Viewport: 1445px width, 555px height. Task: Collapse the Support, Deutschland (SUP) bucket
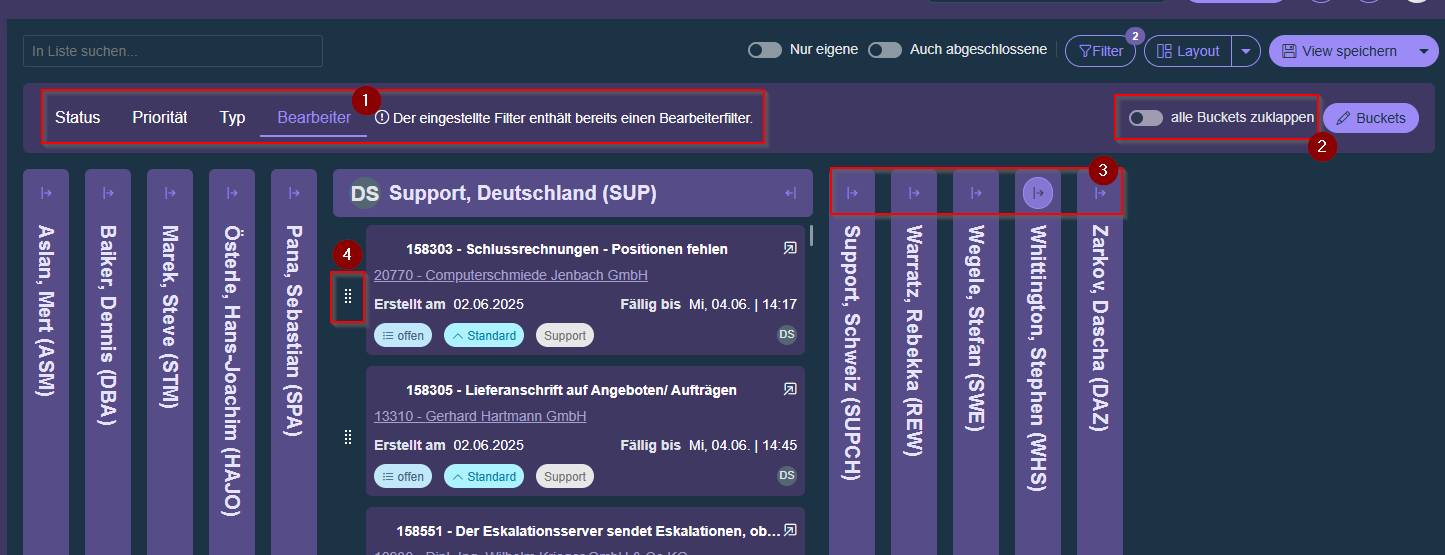[790, 193]
